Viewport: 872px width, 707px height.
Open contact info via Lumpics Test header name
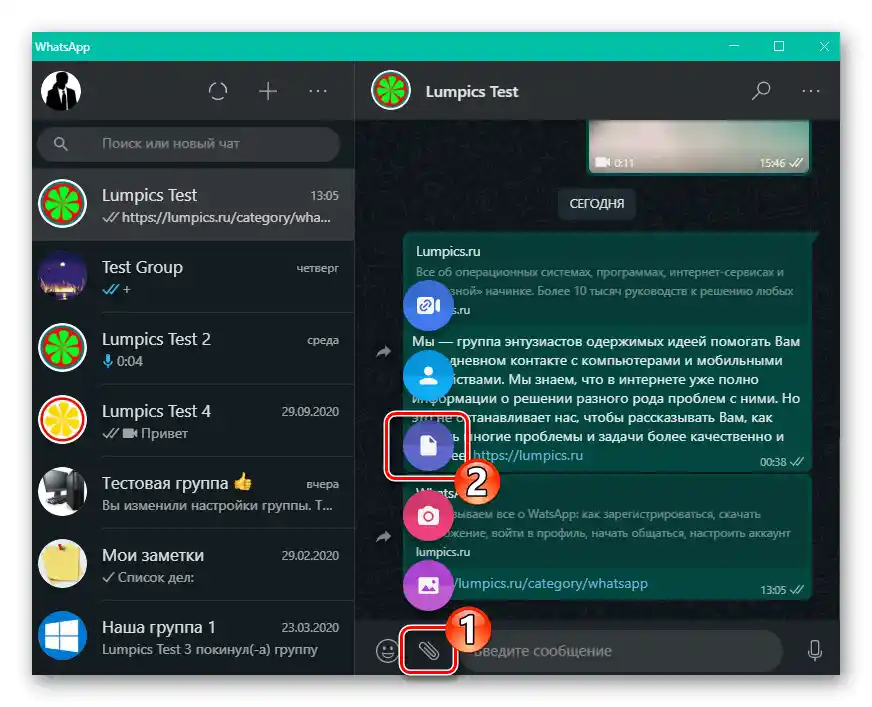(472, 92)
